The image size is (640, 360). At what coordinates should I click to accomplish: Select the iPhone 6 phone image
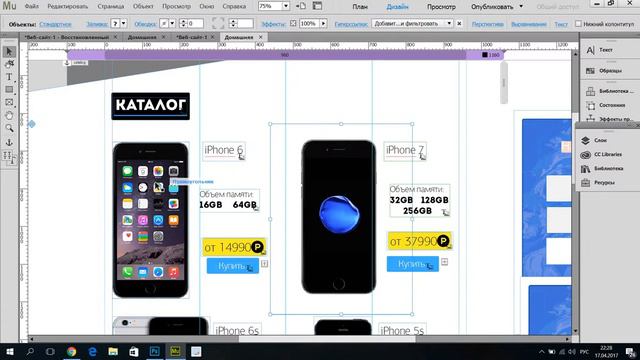click(151, 220)
